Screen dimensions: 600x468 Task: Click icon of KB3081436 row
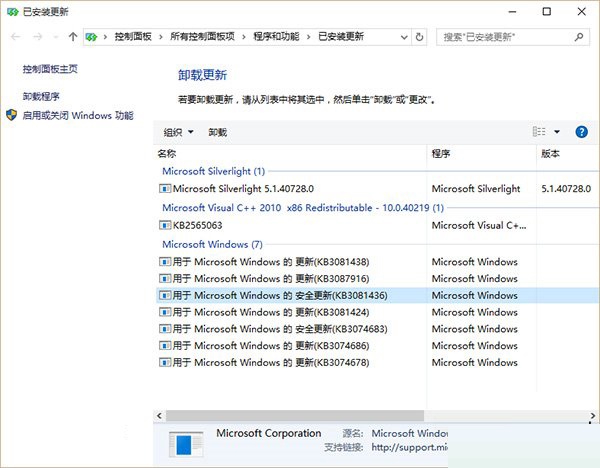[165, 295]
